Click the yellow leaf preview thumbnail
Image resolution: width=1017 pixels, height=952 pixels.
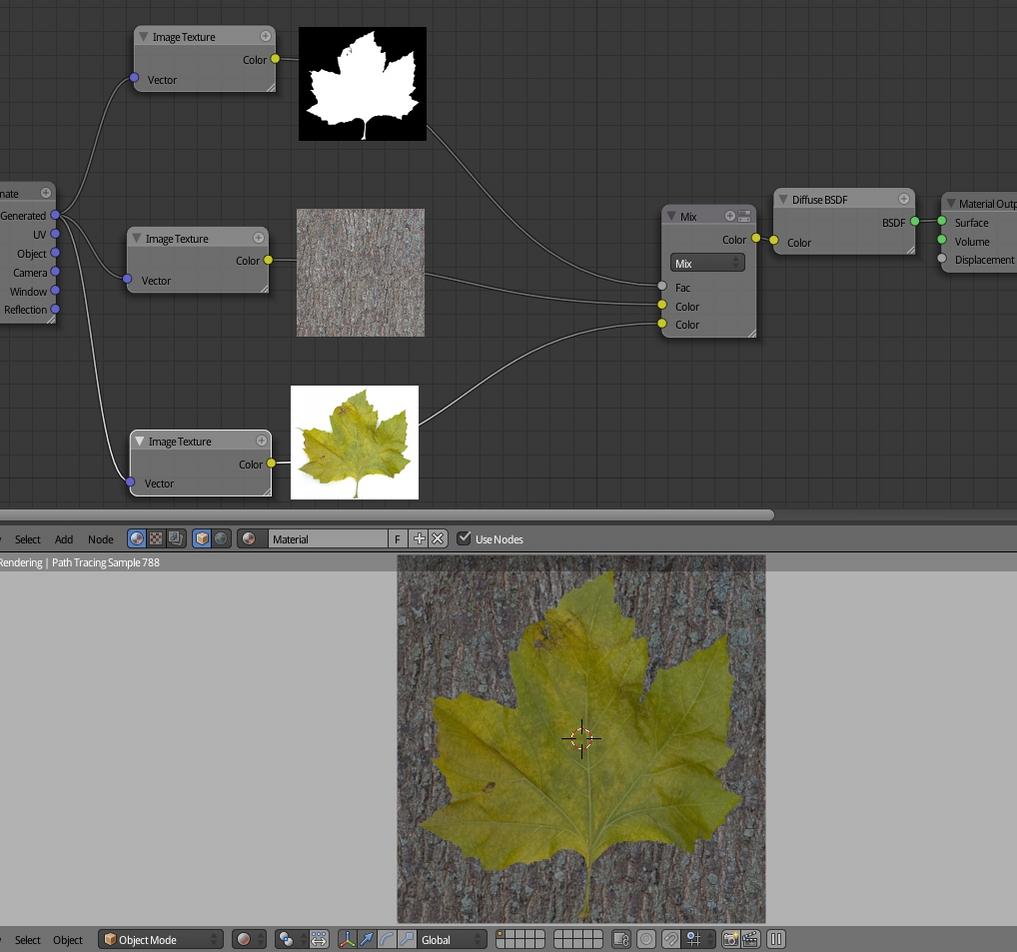pyautogui.click(x=355, y=442)
